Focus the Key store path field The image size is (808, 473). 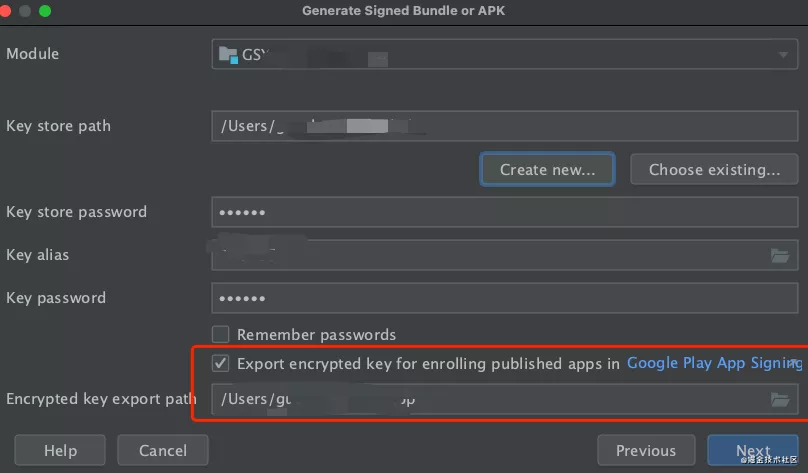[x=504, y=126]
